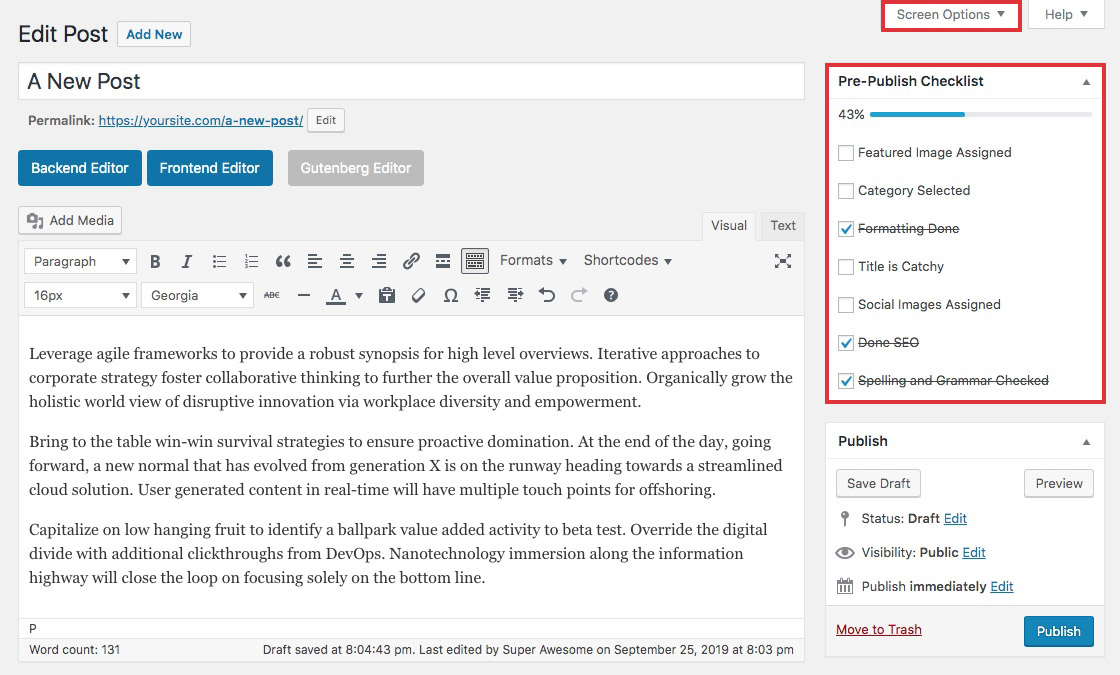Clear formatting with eraser icon
This screenshot has height=675, width=1120.
point(419,295)
